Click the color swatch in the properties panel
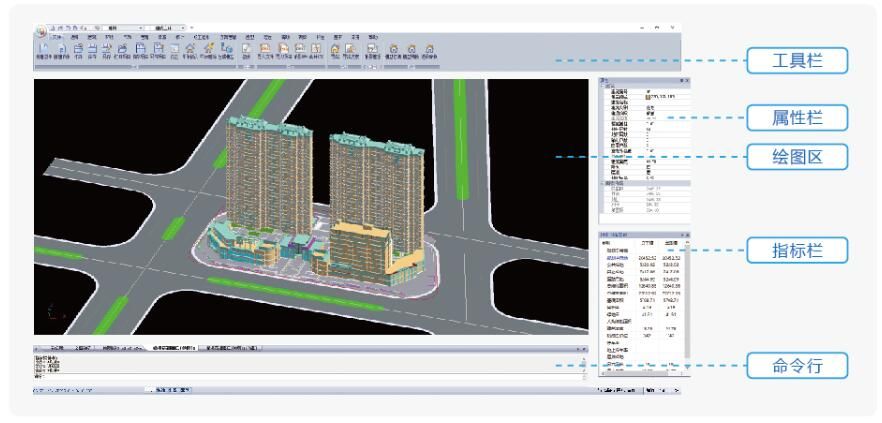882x423 pixels. [x=648, y=97]
